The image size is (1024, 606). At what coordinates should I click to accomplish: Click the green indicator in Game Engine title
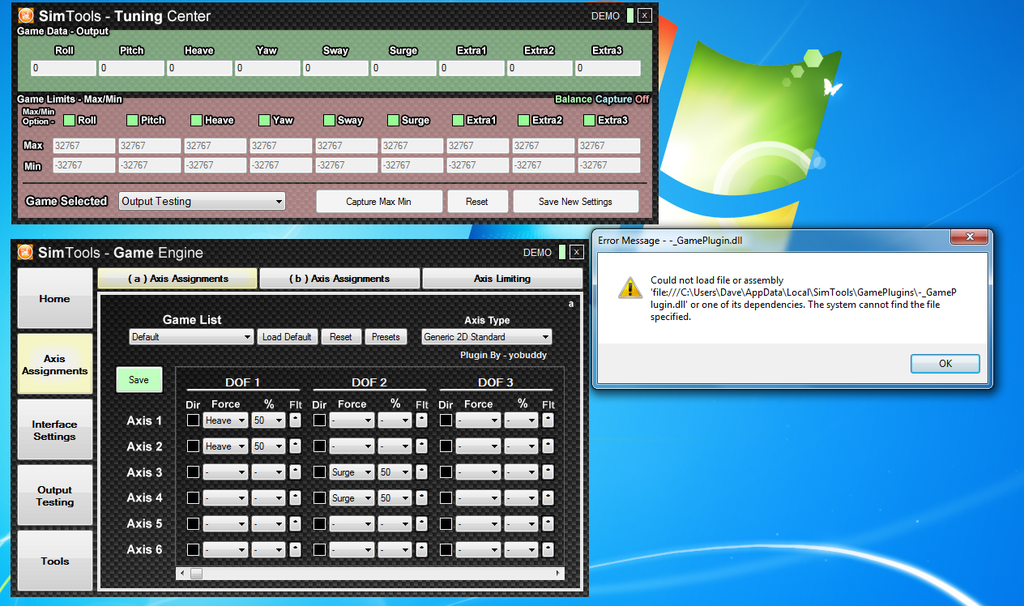click(562, 252)
